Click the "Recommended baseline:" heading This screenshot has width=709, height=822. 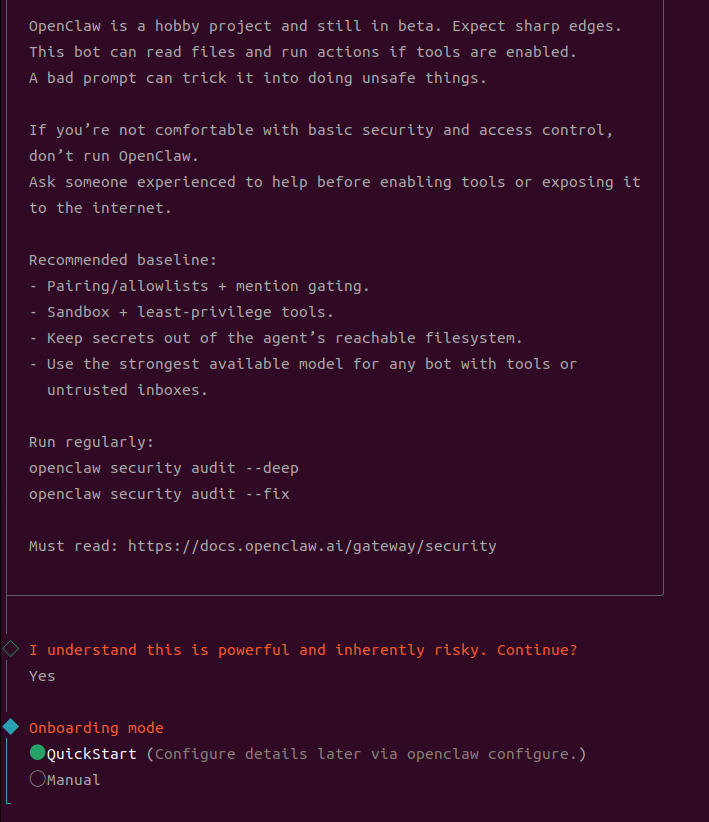tap(122, 260)
